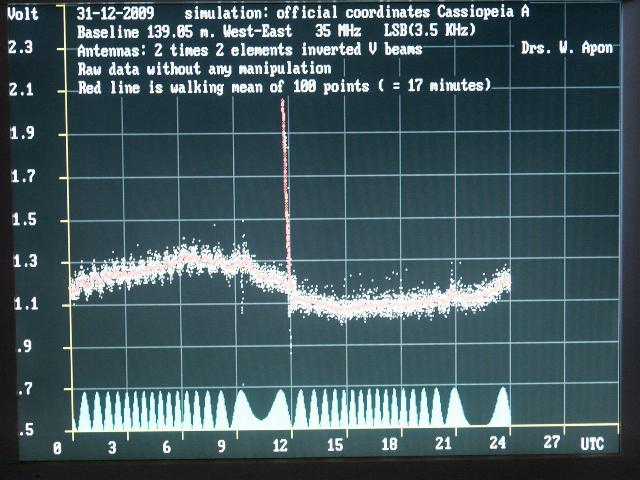Click the y-axis value 1.9
Image resolution: width=640 pixels, height=480 pixels.
click(x=22, y=133)
